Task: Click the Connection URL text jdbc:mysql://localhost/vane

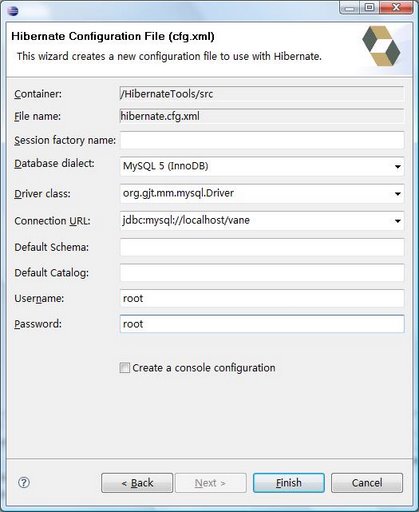Action: (186, 220)
